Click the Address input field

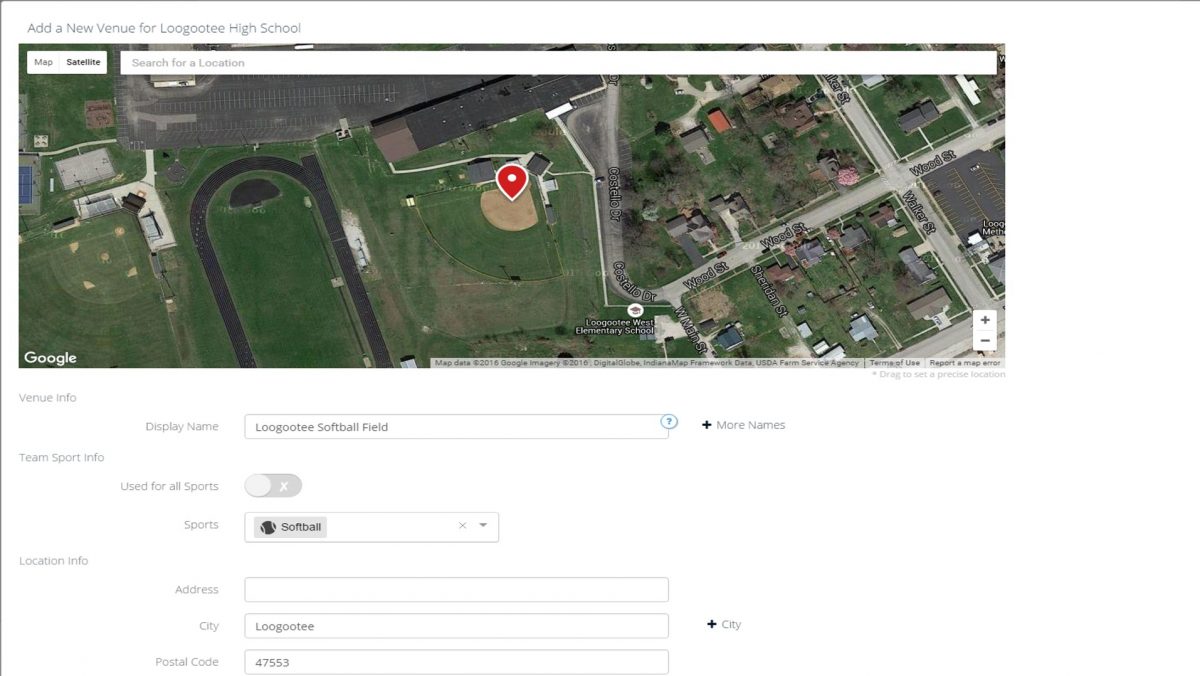coord(456,589)
